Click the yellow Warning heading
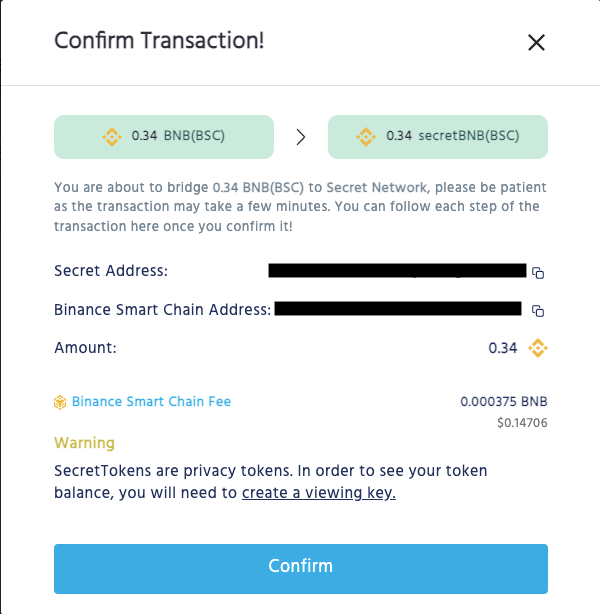The height and width of the screenshot is (614, 600). pyautogui.click(x=84, y=442)
